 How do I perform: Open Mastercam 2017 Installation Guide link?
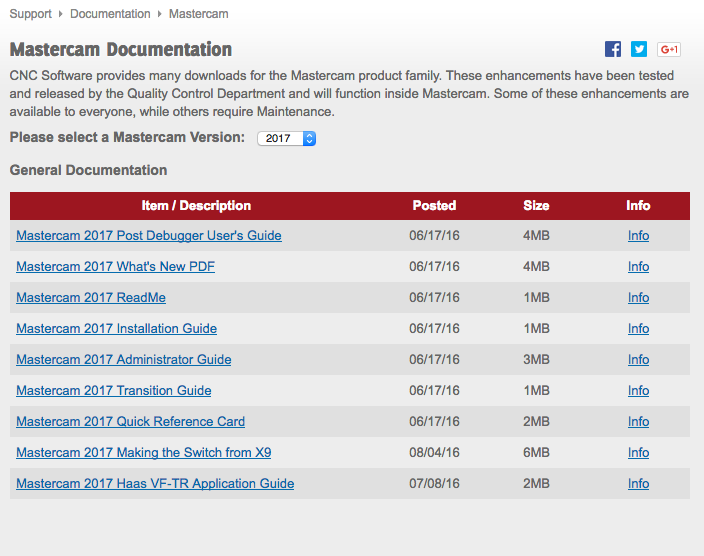coord(116,329)
